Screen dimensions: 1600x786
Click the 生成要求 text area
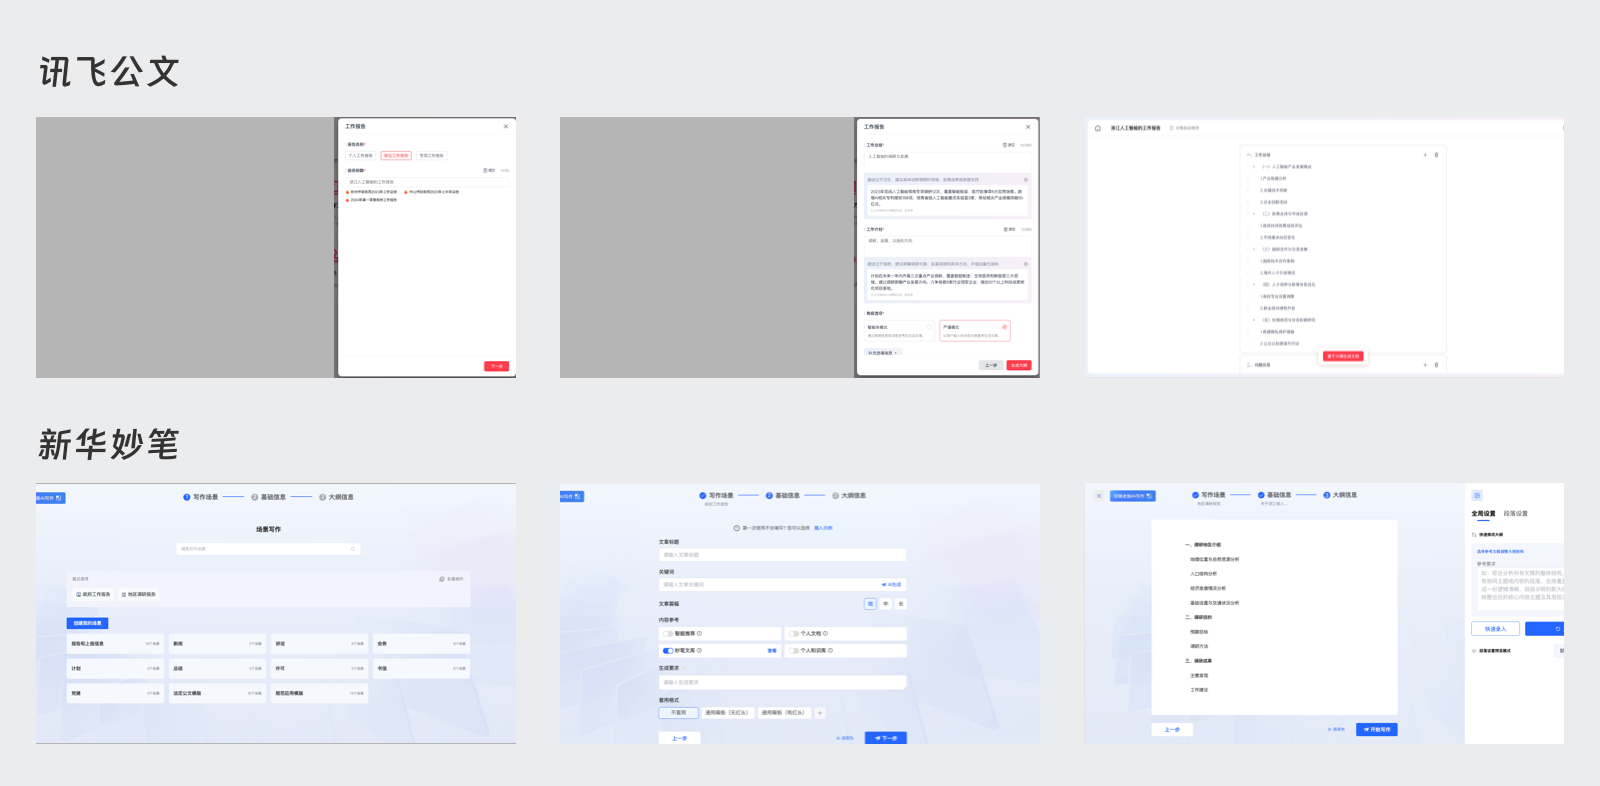[x=782, y=682]
